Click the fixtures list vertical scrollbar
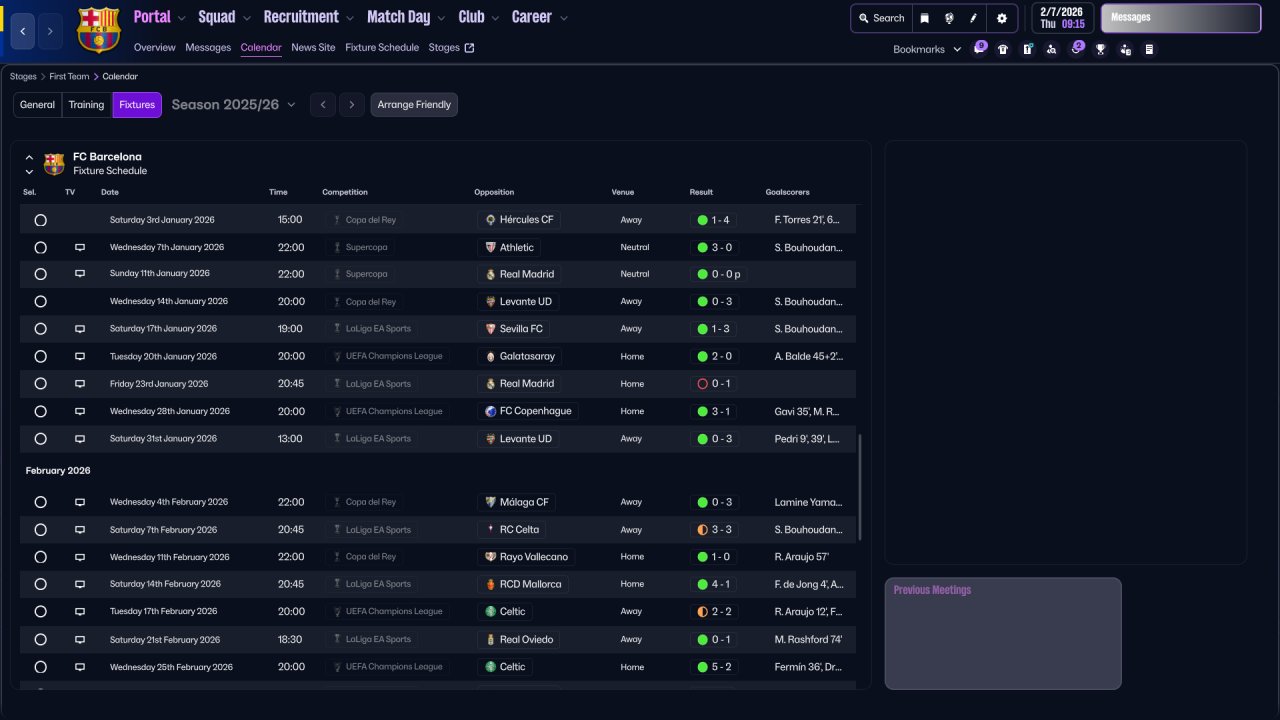Viewport: 1280px width, 720px height. (860, 488)
